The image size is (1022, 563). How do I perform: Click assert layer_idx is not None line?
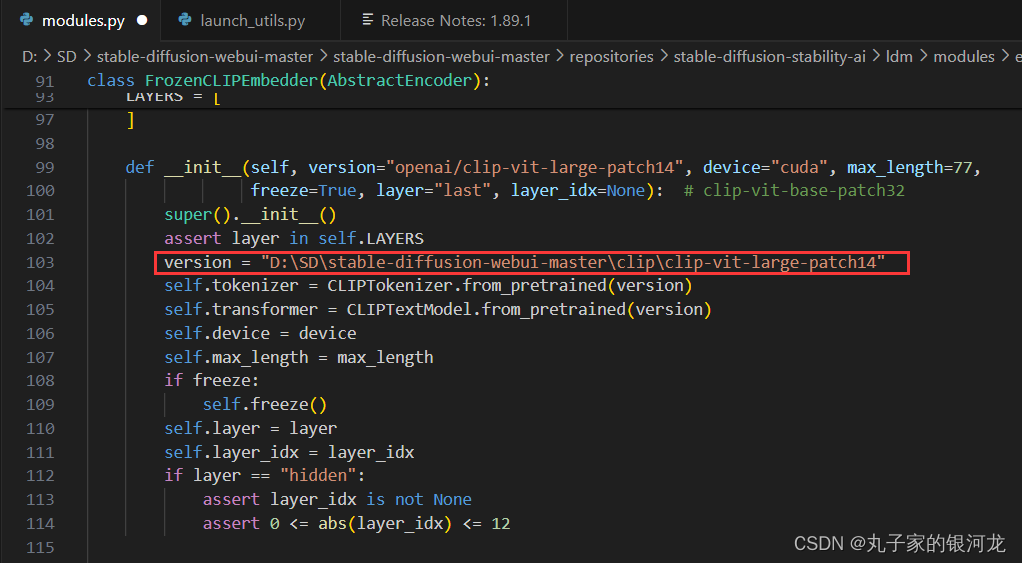(x=337, y=500)
